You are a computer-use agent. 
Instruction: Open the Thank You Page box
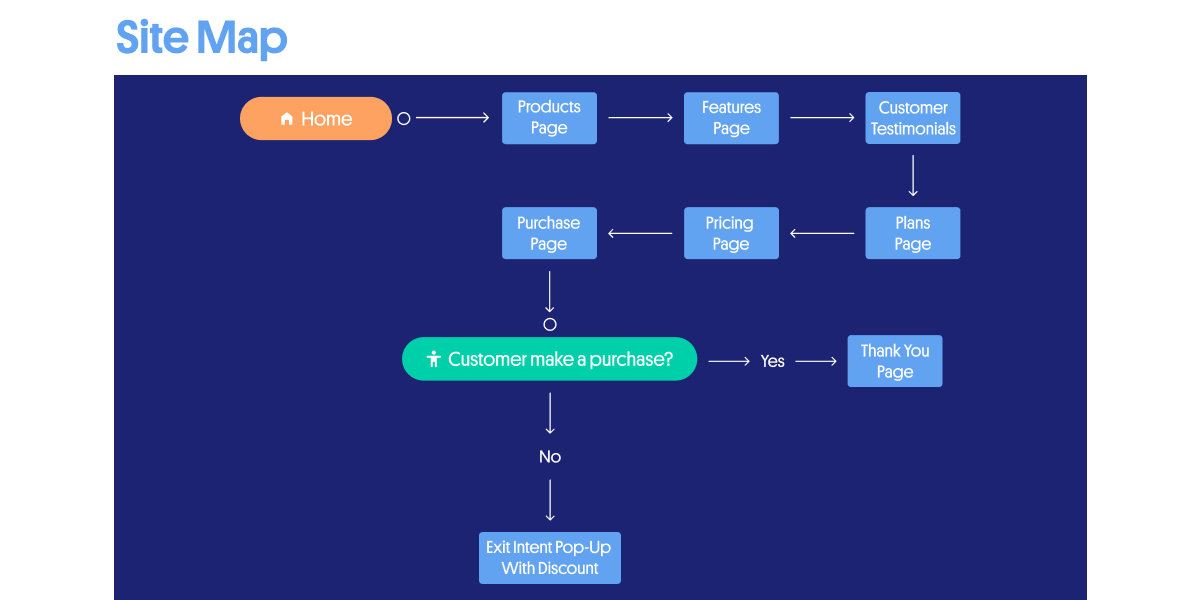tap(895, 361)
